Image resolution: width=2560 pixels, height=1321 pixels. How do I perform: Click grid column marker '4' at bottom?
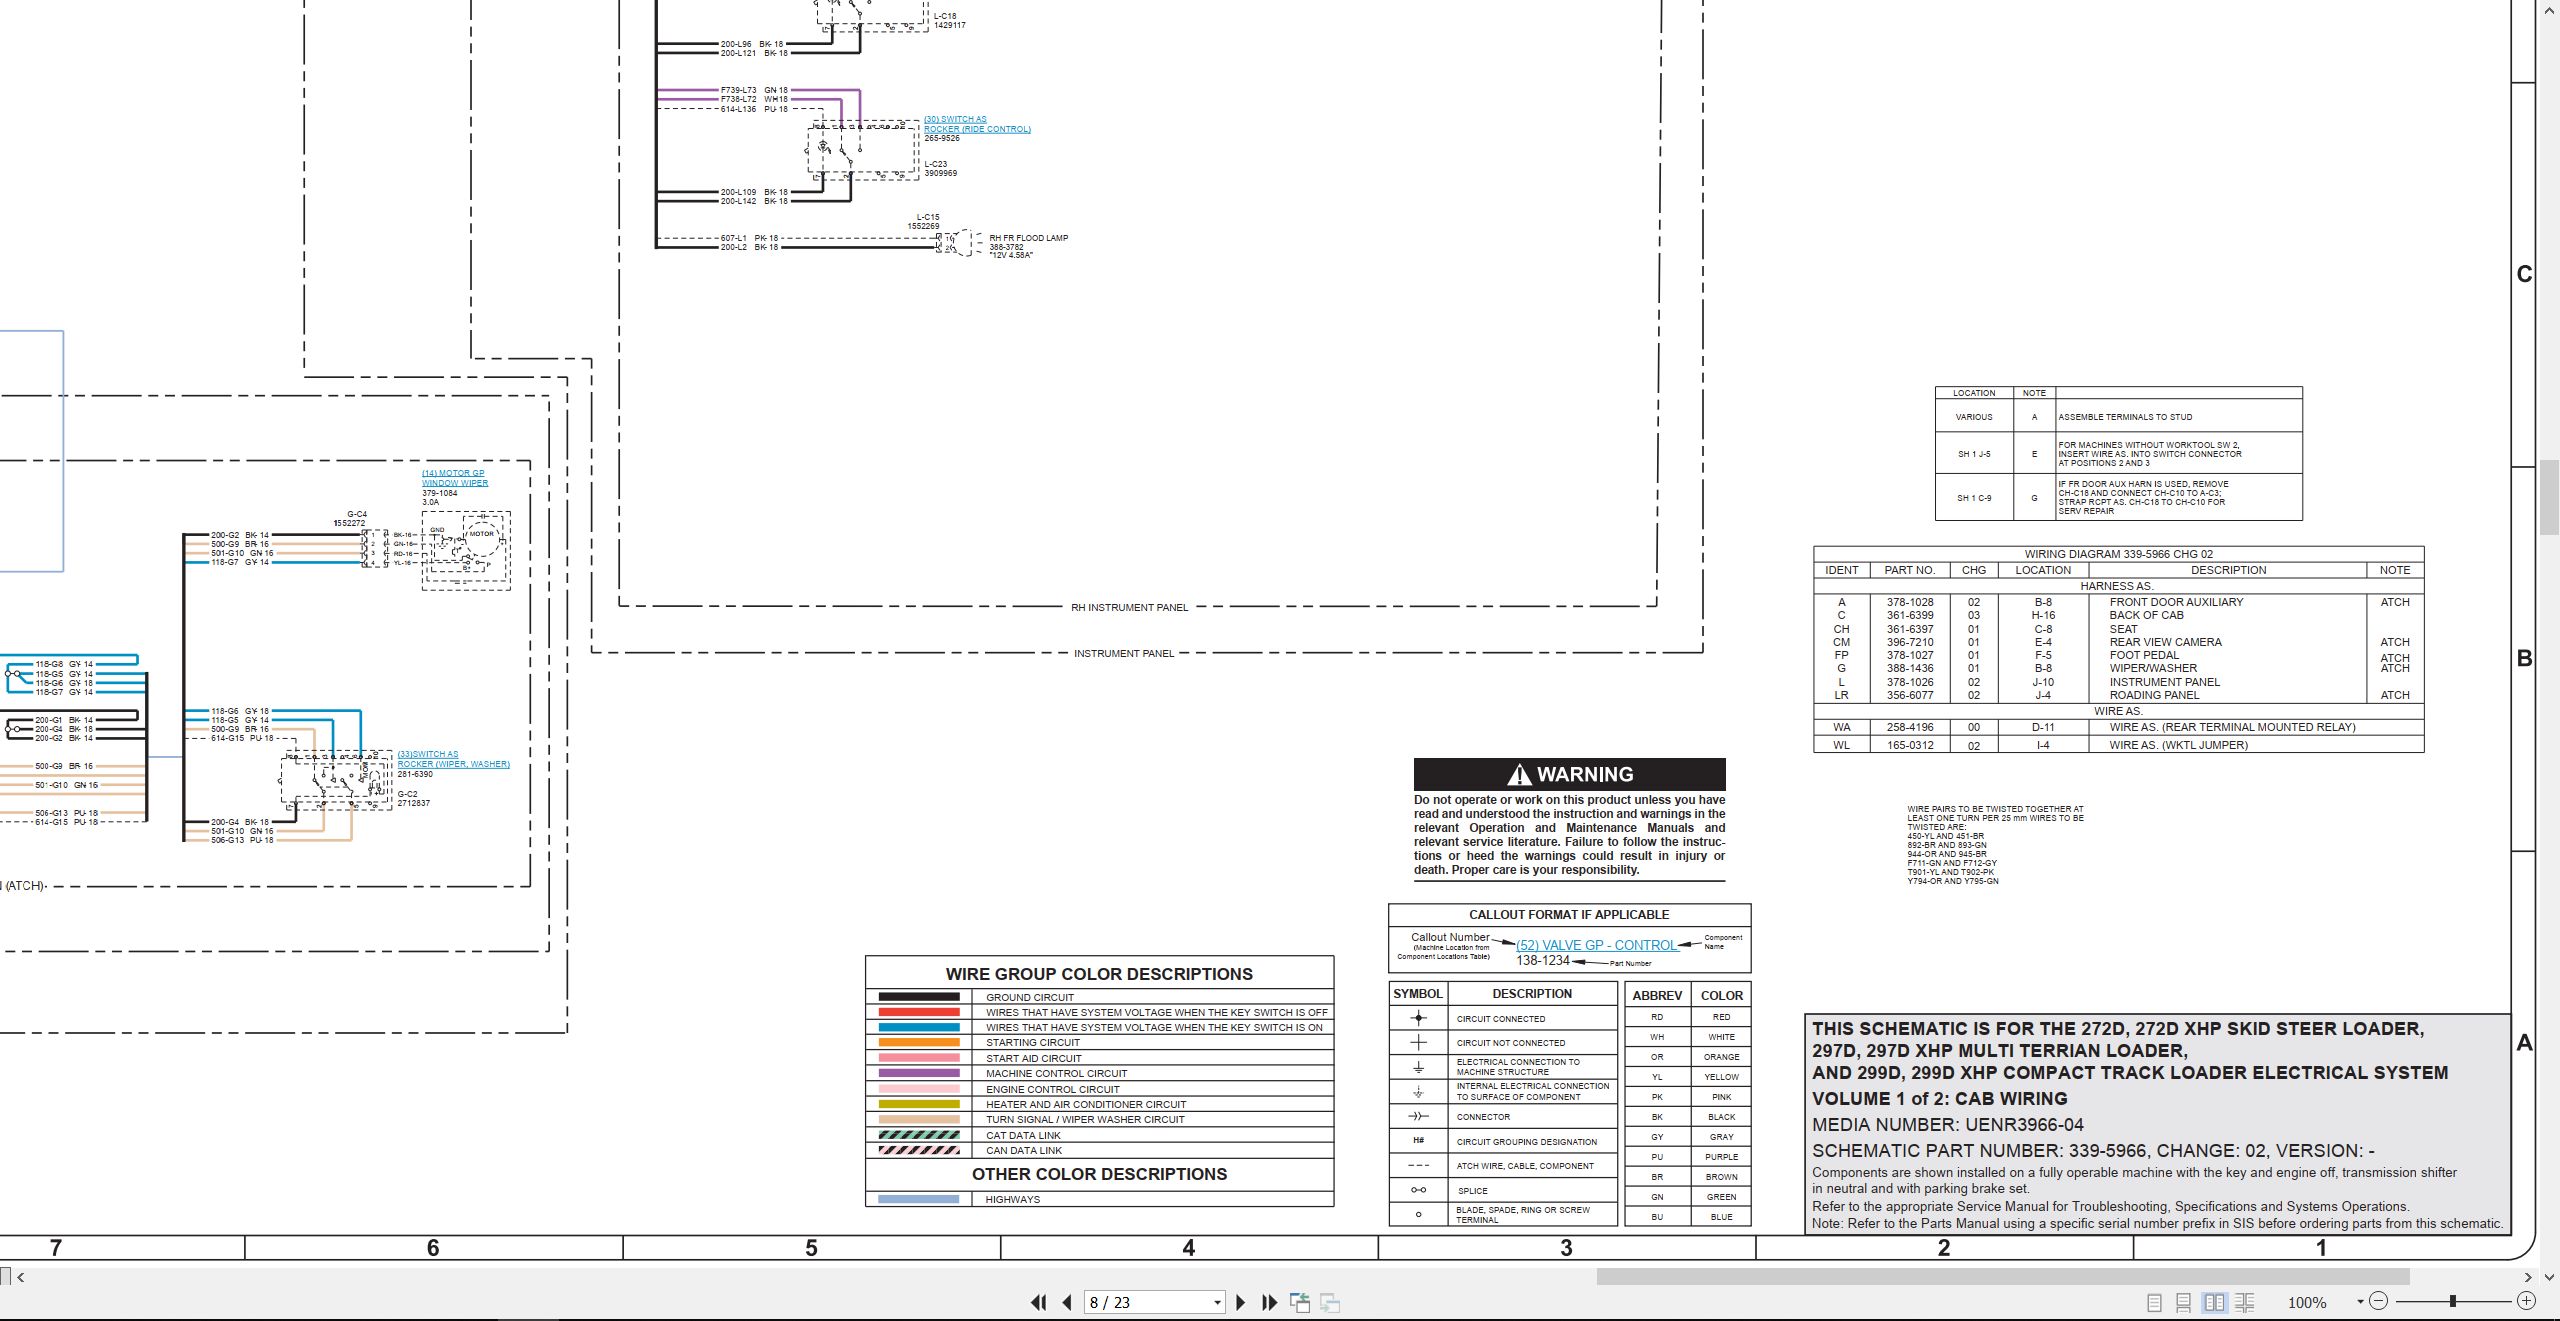point(1189,1248)
